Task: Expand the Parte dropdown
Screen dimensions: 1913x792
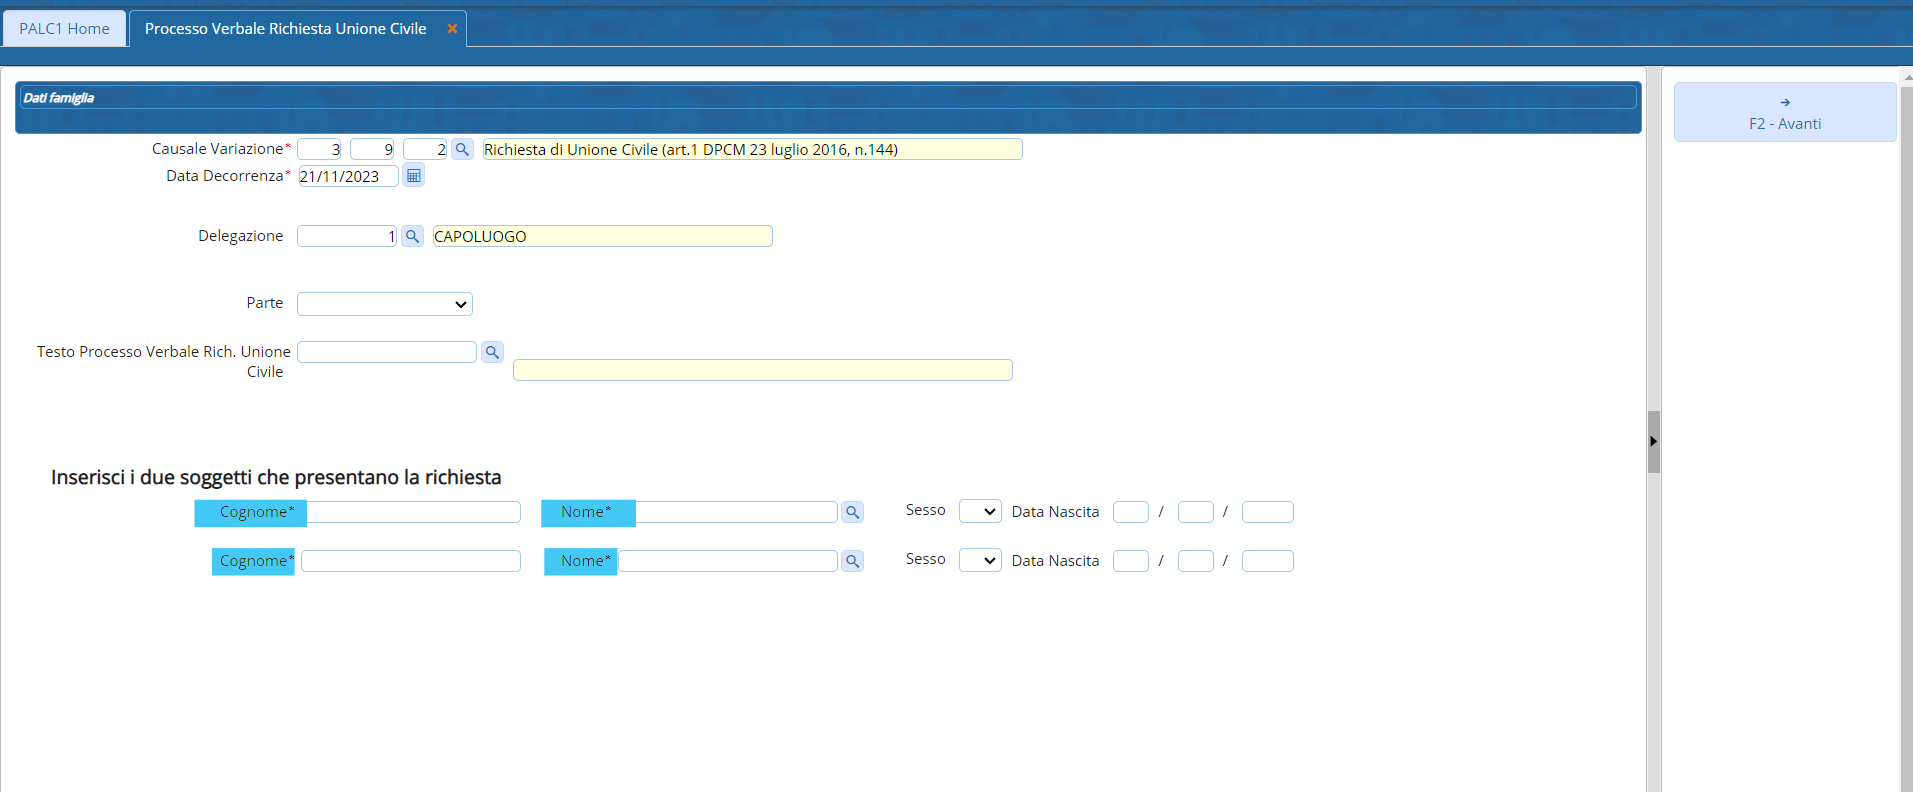Action: pyautogui.click(x=385, y=304)
